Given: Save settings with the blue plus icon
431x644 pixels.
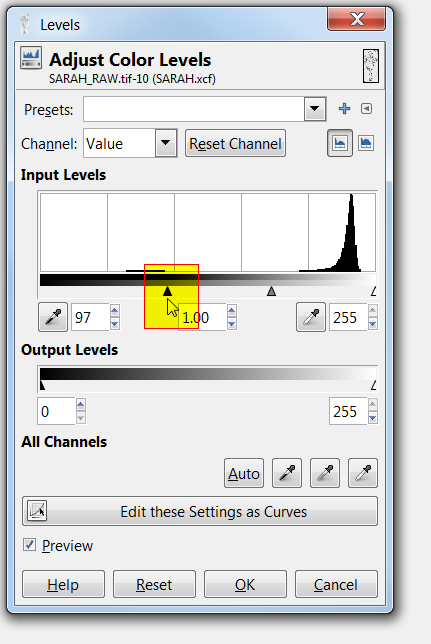Looking at the screenshot, I should (344, 109).
